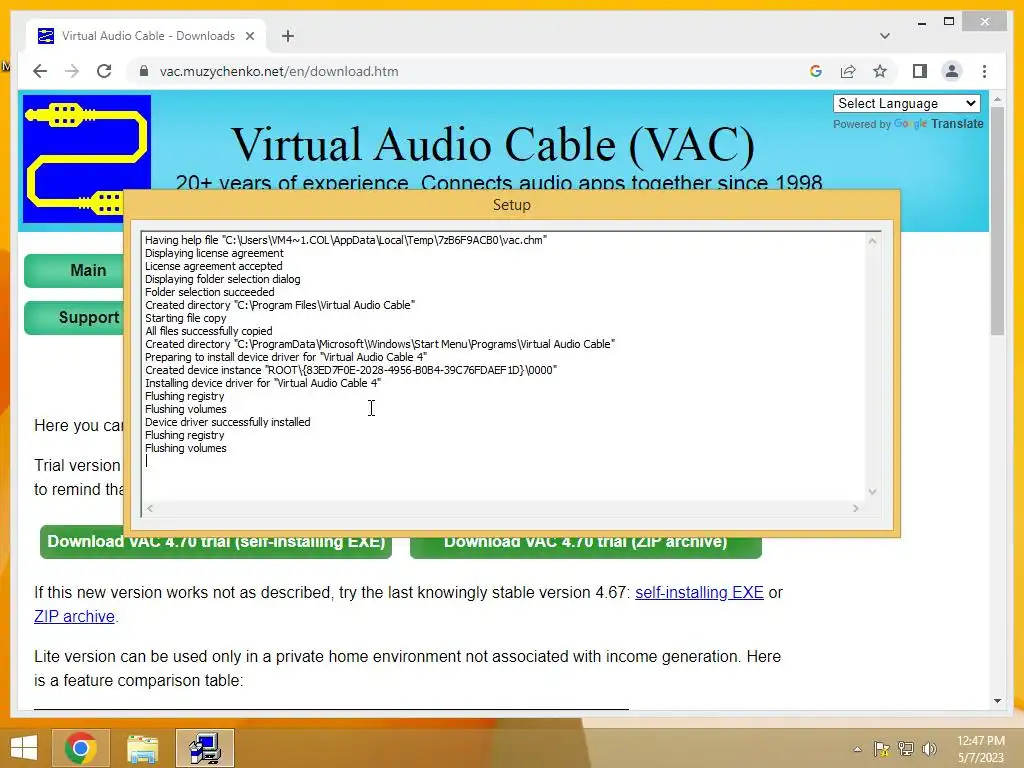This screenshot has height=768, width=1024.
Task: Download VAC 4.70 trial self-installing EXE
Action: click(x=216, y=547)
